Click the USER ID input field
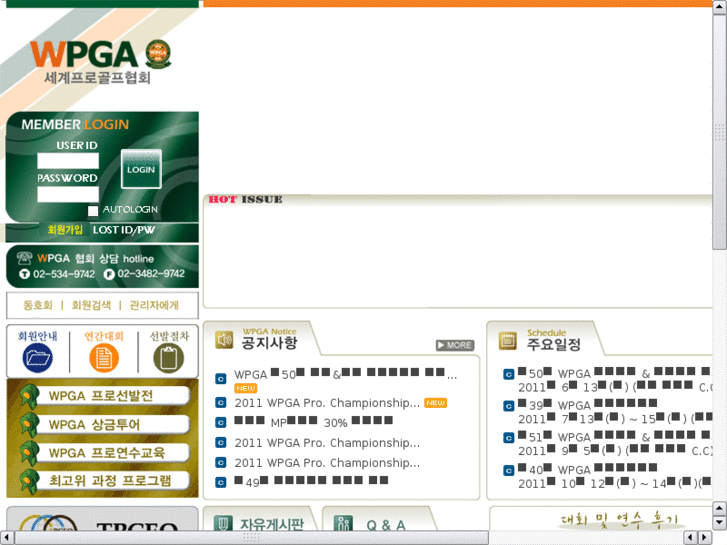The image size is (727, 545). (x=68, y=161)
